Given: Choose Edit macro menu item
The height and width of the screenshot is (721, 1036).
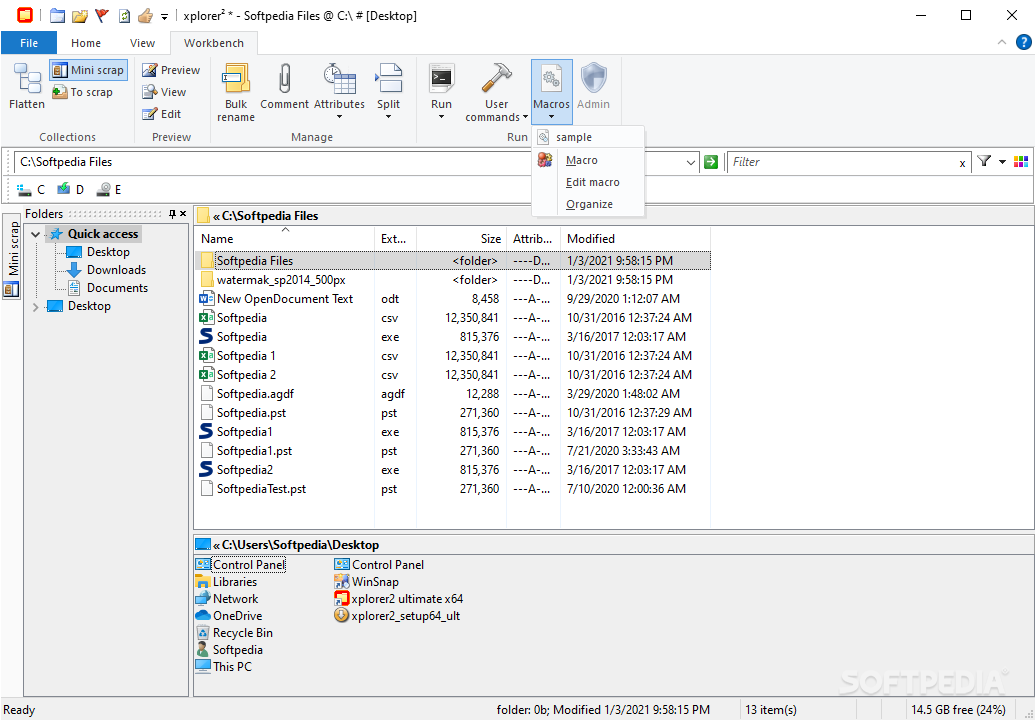Looking at the screenshot, I should click(x=588, y=182).
